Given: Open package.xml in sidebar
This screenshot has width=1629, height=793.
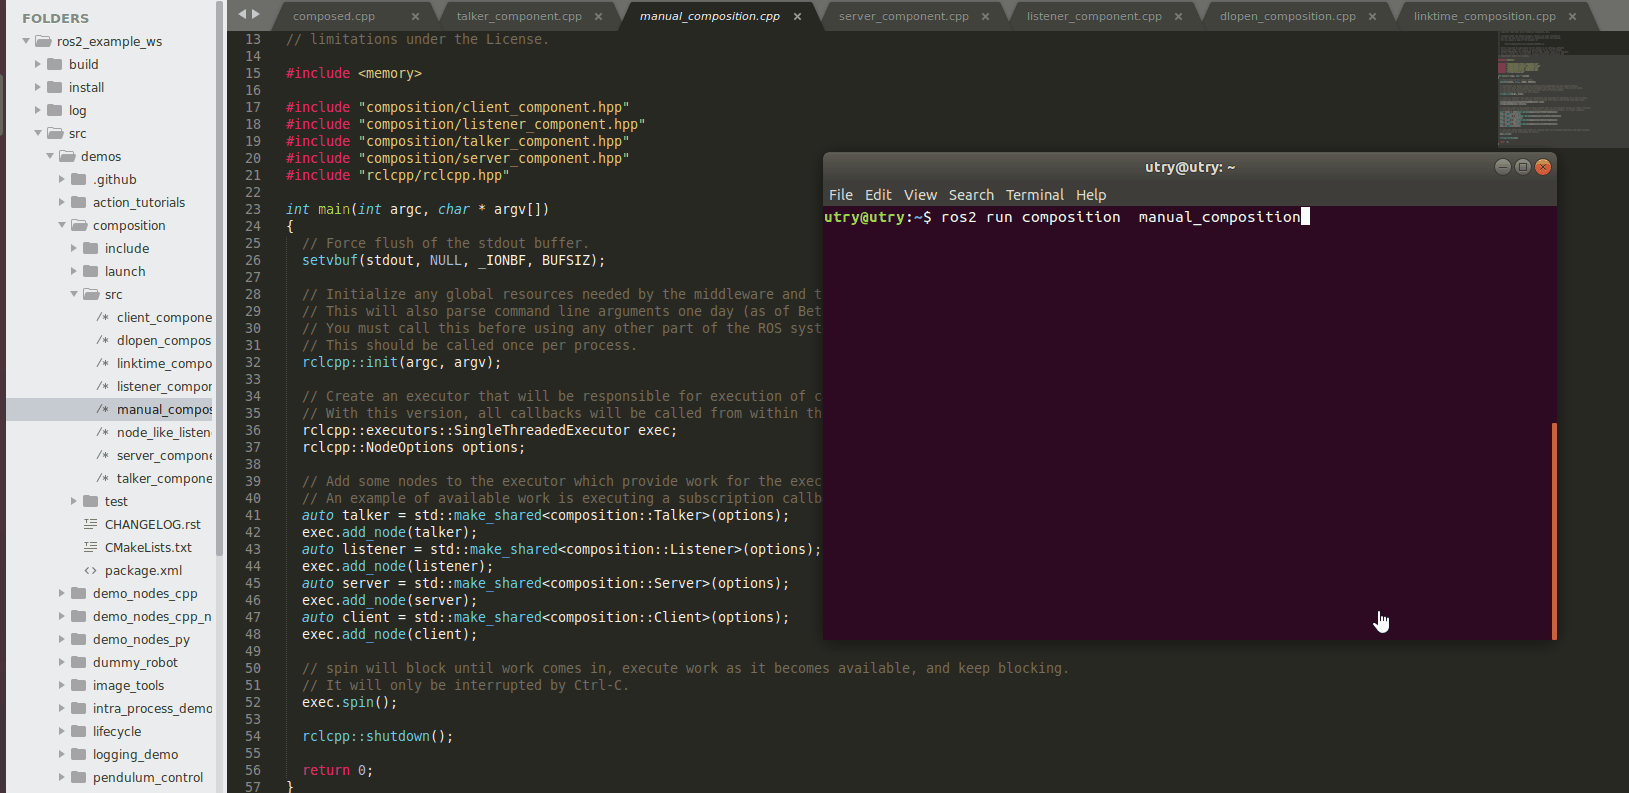Looking at the screenshot, I should click(143, 570).
